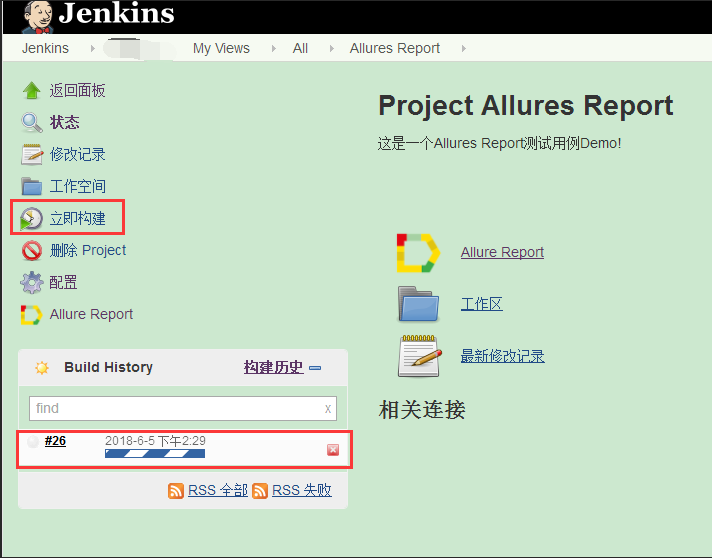Cancel build #26 with the red X icon
The width and height of the screenshot is (712, 558).
click(333, 449)
